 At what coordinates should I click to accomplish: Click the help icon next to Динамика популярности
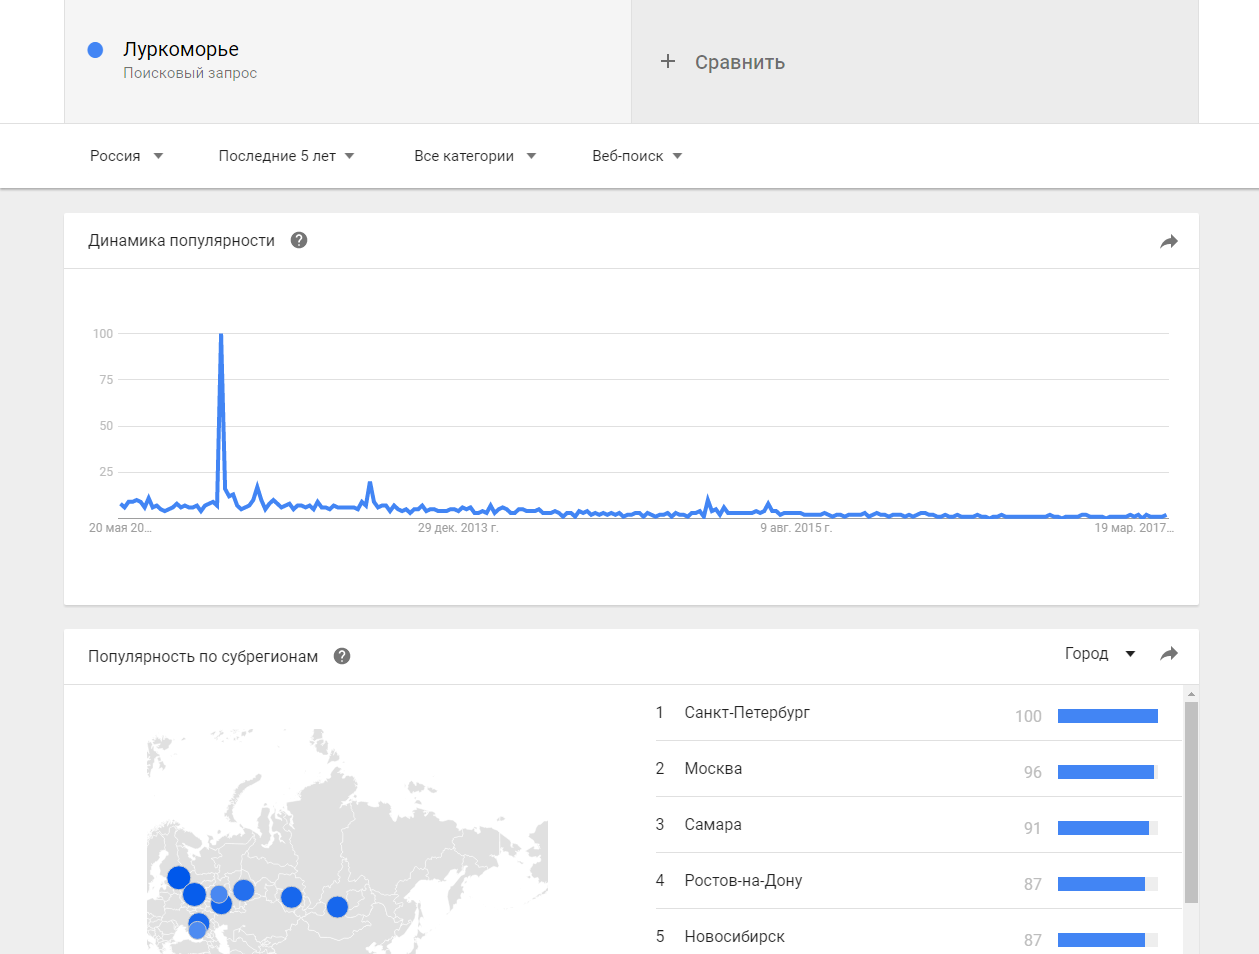299,240
